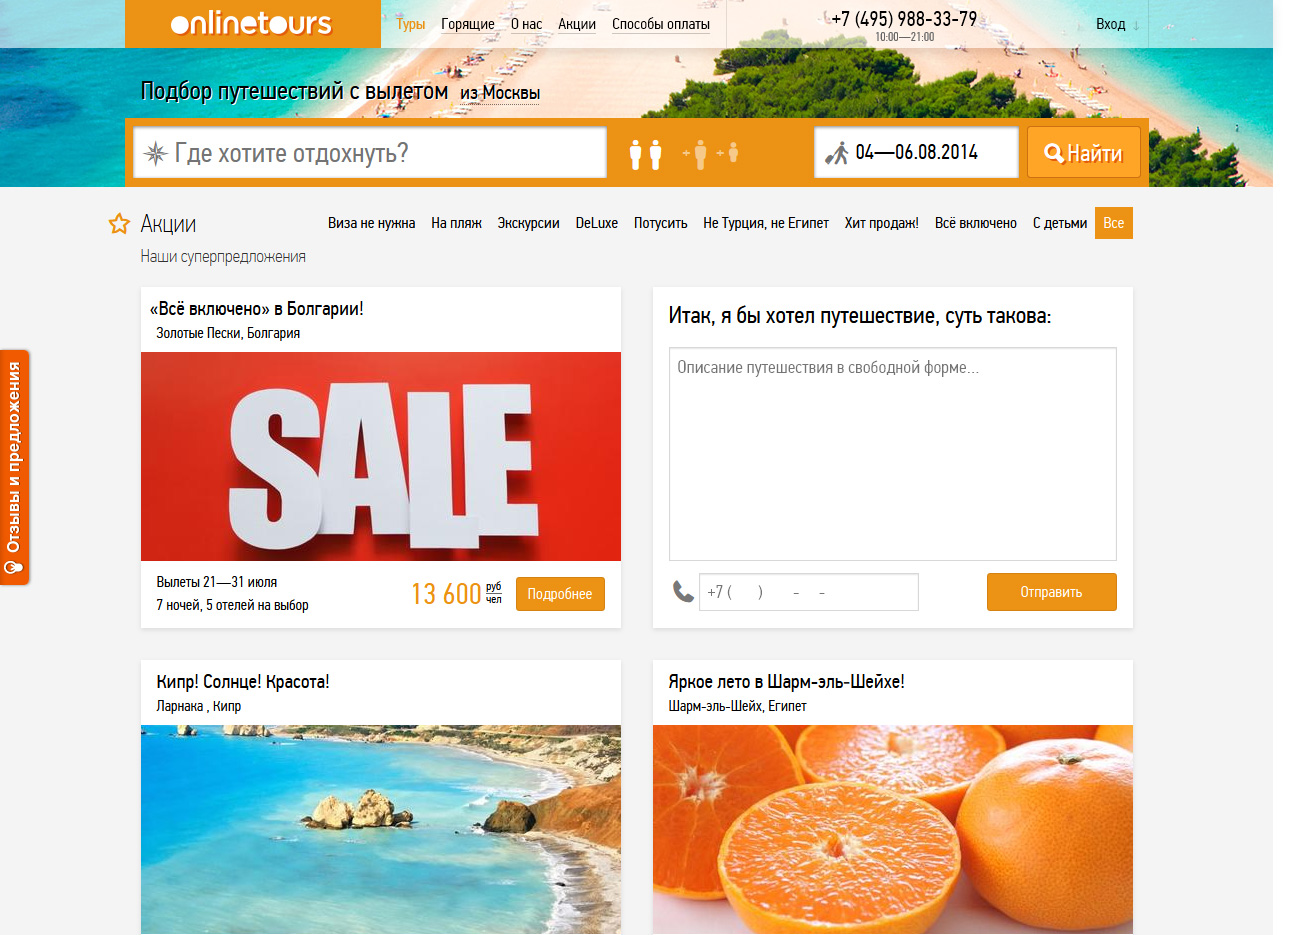The width and height of the screenshot is (1290, 935).
Task: Add a child traveler icon
Action: coord(729,153)
